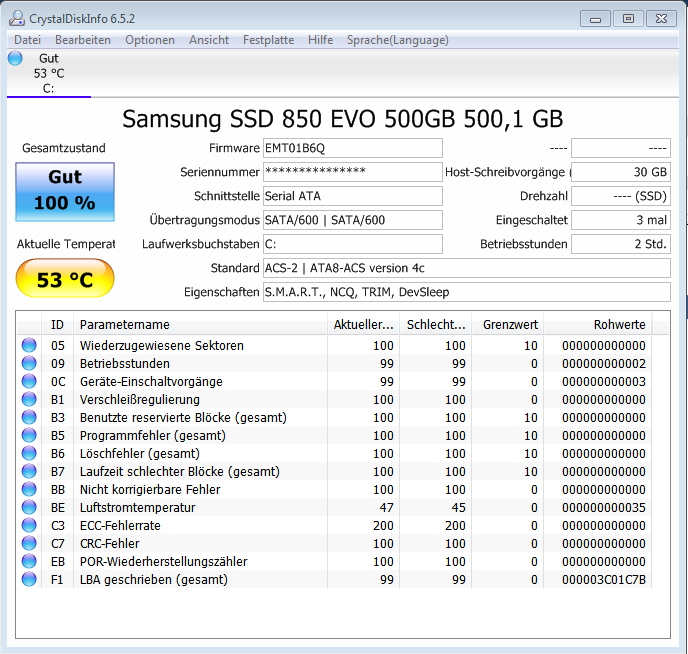
Task: Click the Schnittstelle field Serial ATA
Action: click(x=353, y=196)
